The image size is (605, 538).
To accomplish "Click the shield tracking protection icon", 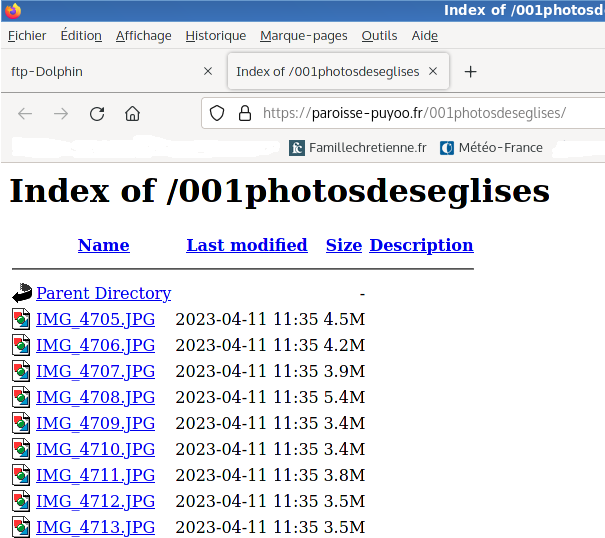I will pos(217,113).
